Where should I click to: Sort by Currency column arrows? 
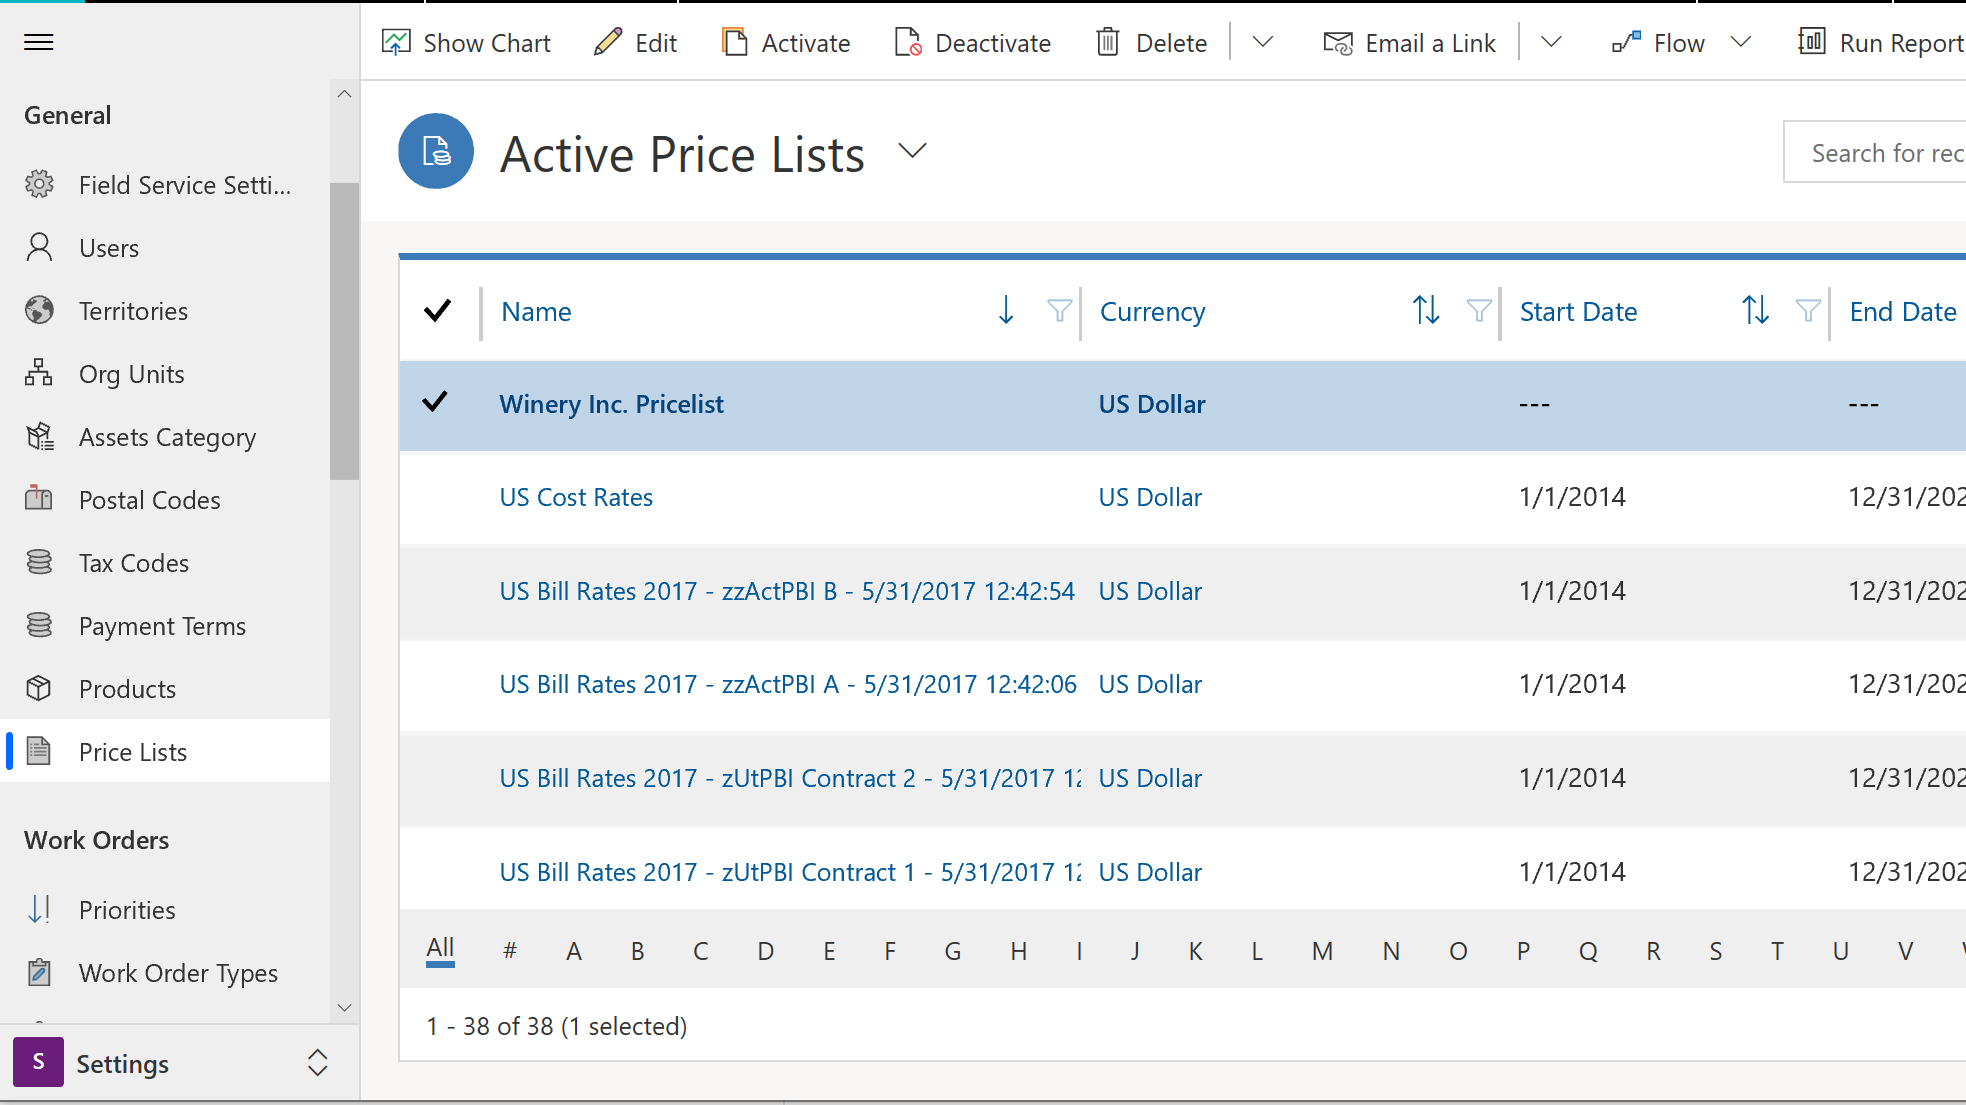tap(1426, 311)
